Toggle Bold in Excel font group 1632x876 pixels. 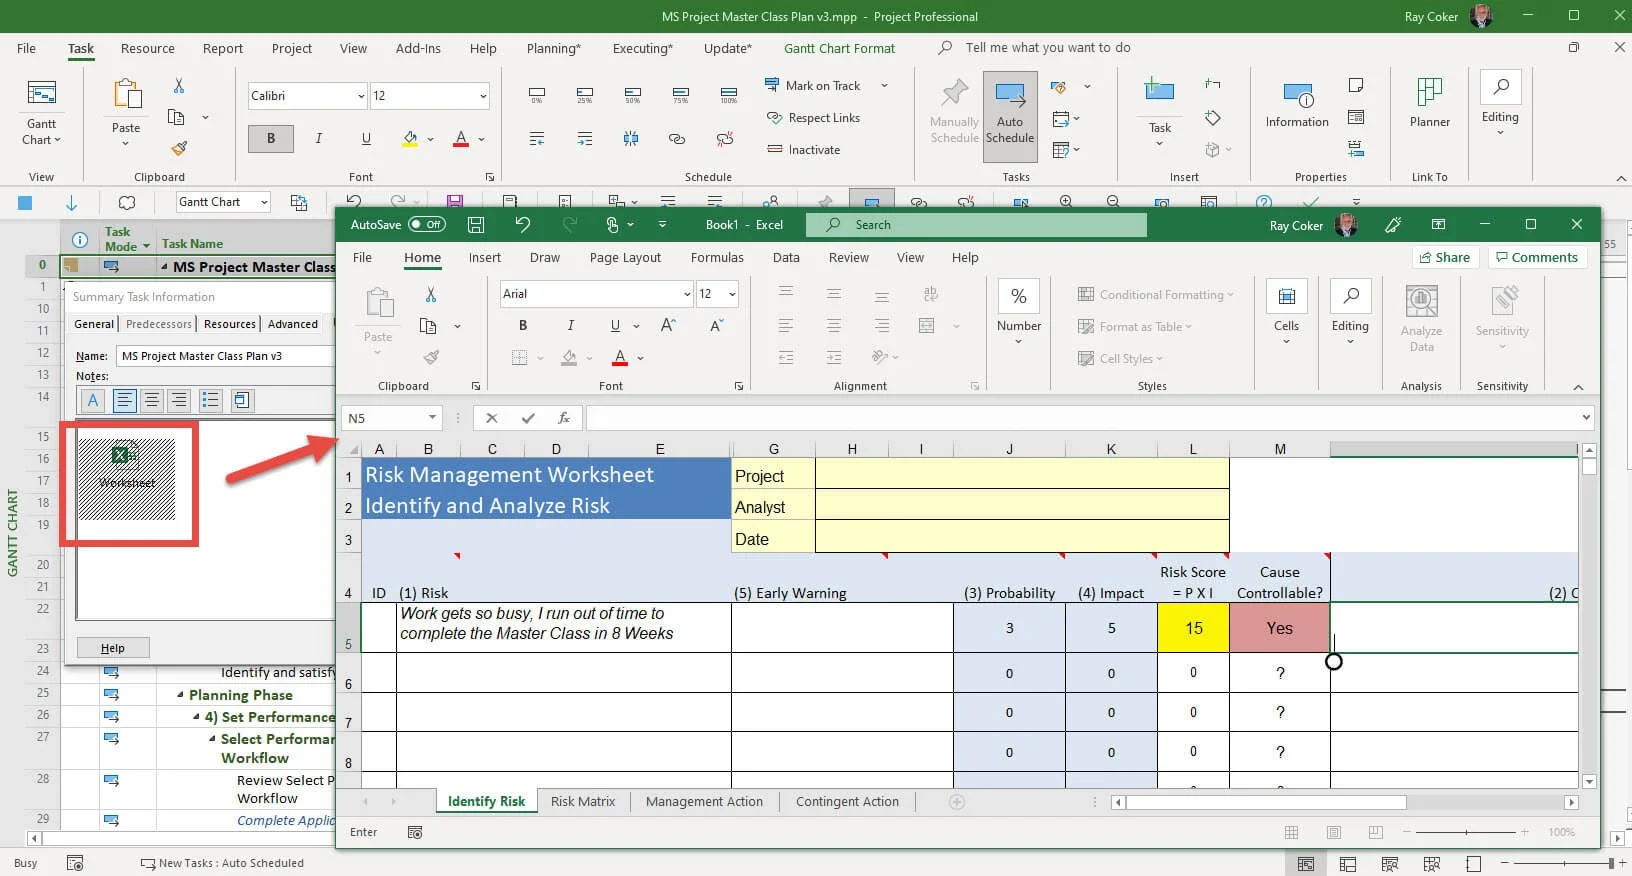[x=522, y=325]
